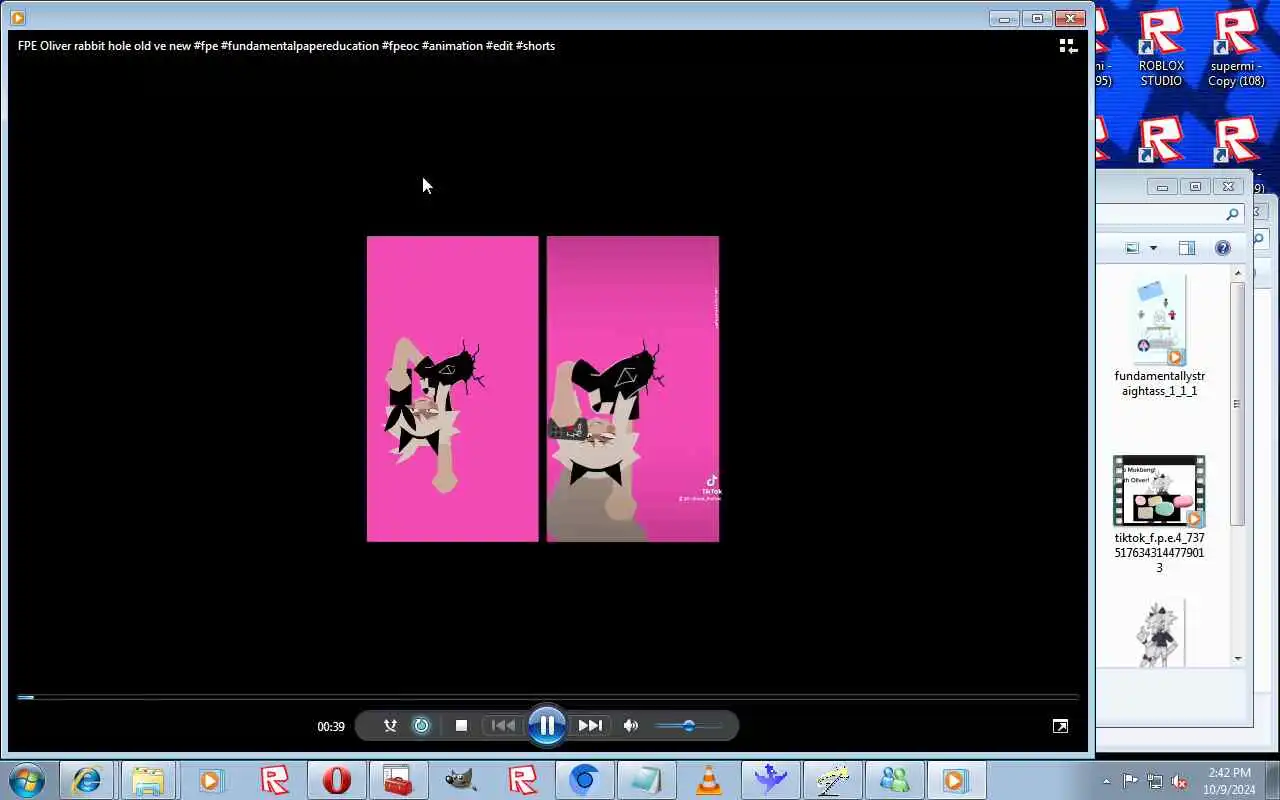Viewport: 1280px width, 800px height.
Task: Click the Windows Media Player title icon
Action: tap(17, 17)
